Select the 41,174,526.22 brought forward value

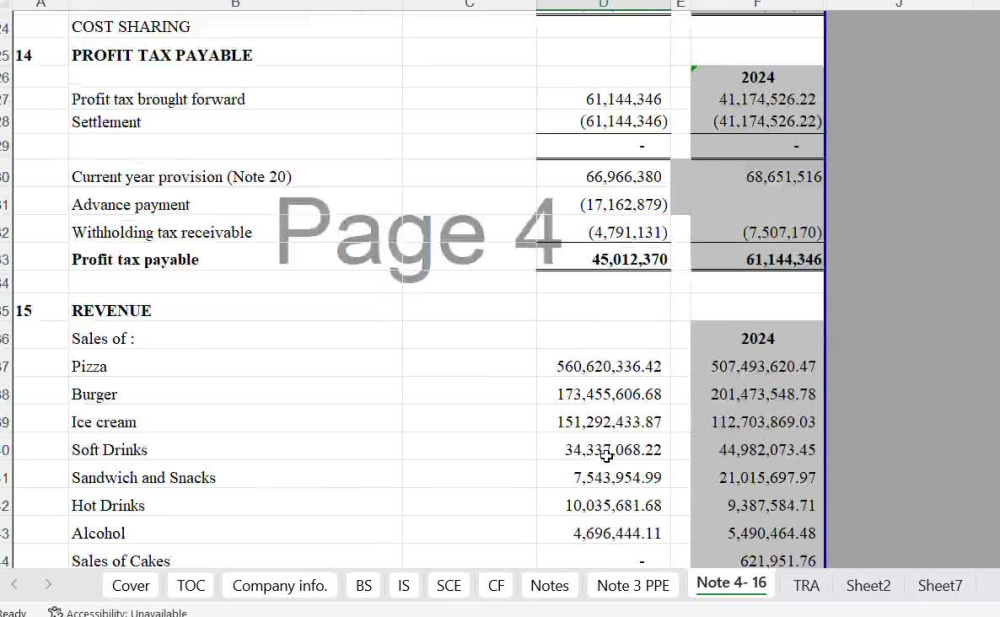point(767,100)
